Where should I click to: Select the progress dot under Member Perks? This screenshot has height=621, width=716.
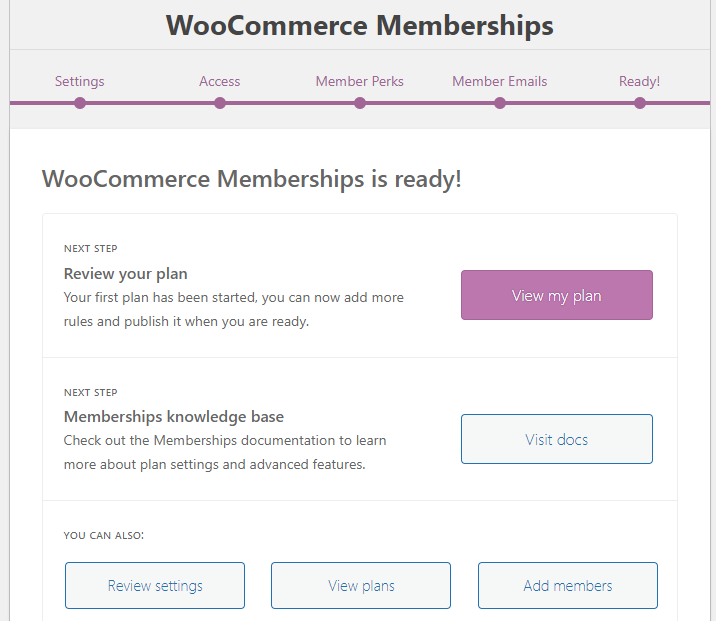(360, 103)
